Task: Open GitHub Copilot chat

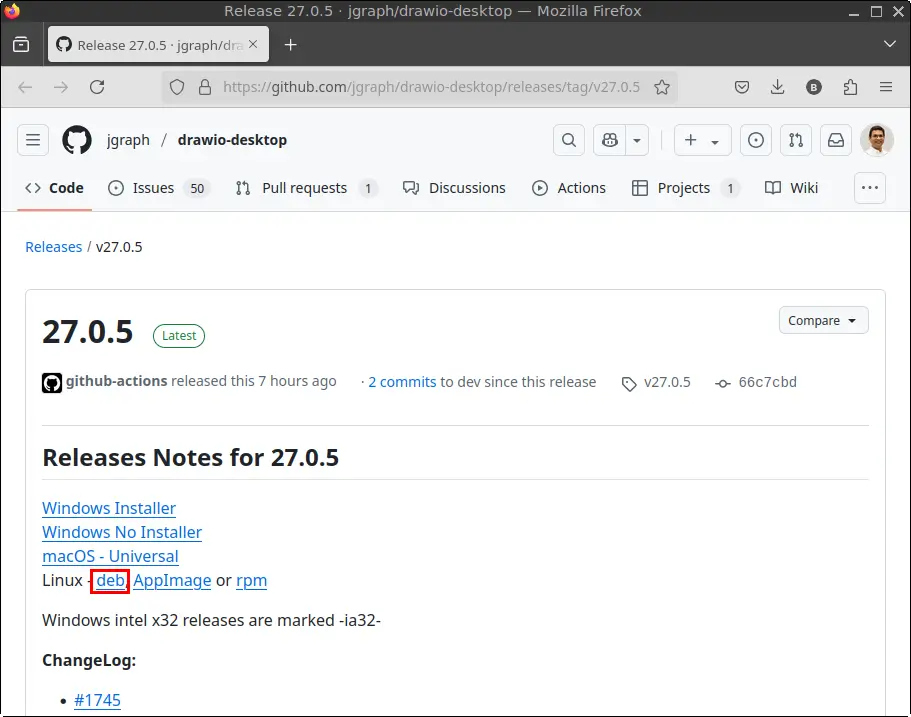Action: [x=609, y=140]
